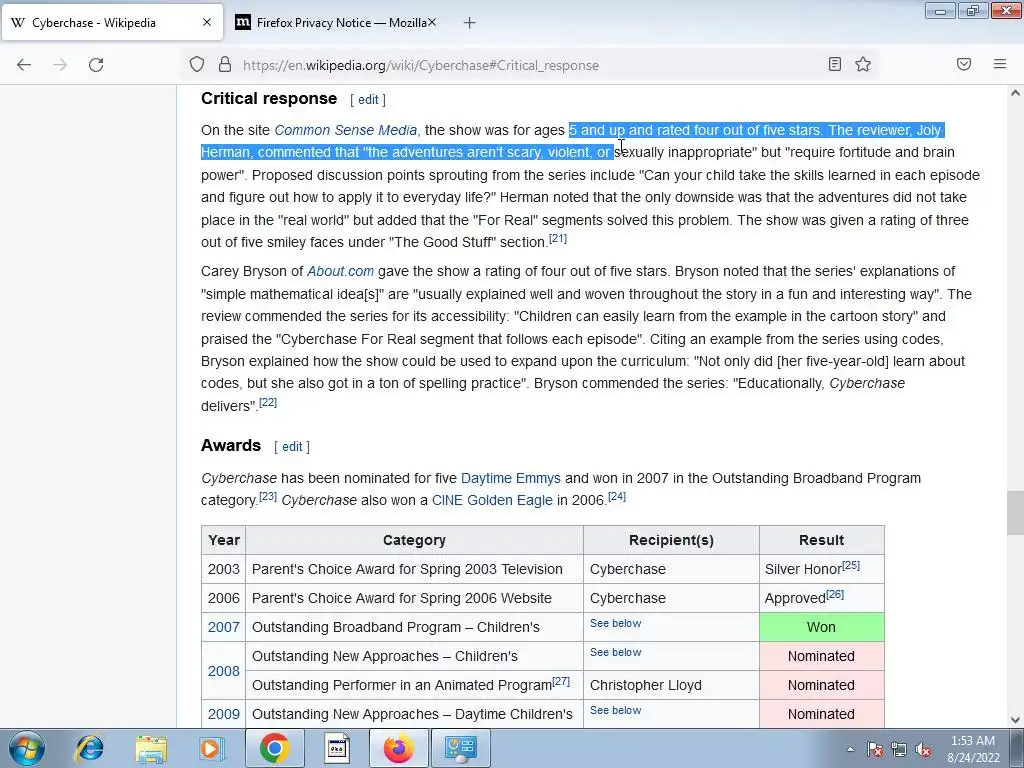Click Parent's Choice Award for Spring 2006 Website

pyautogui.click(x=402, y=598)
